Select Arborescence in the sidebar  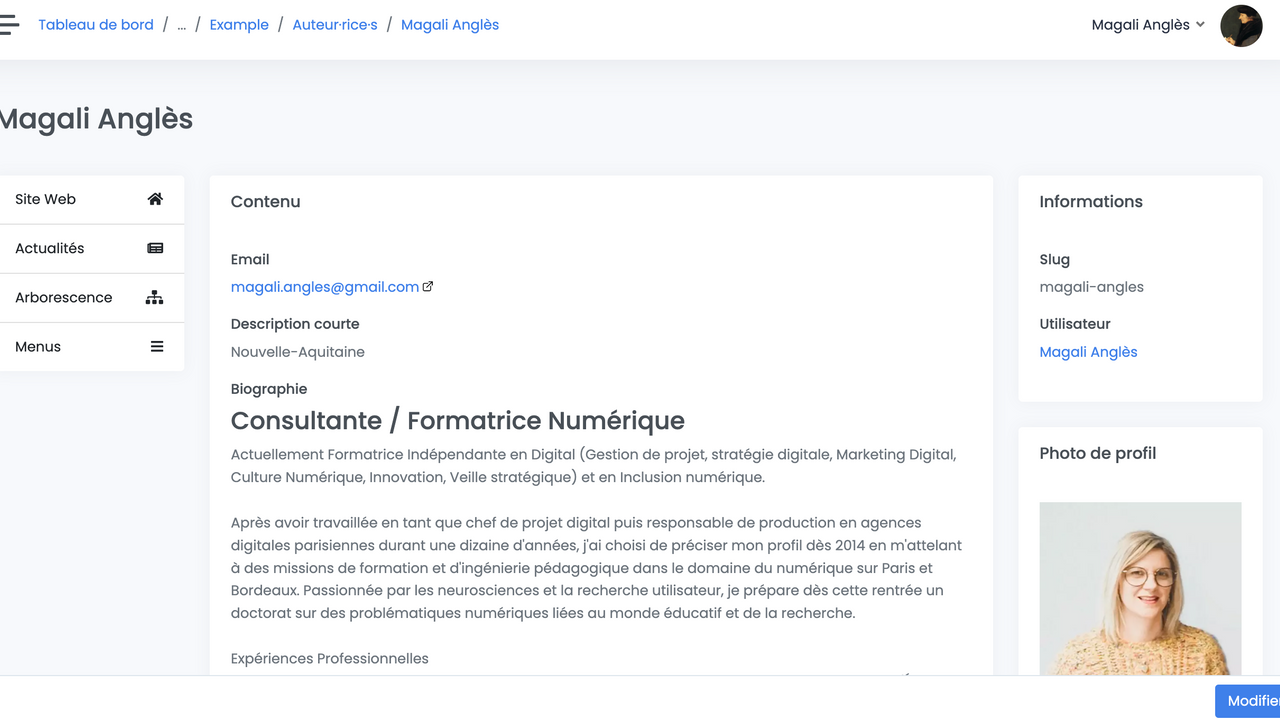64,297
